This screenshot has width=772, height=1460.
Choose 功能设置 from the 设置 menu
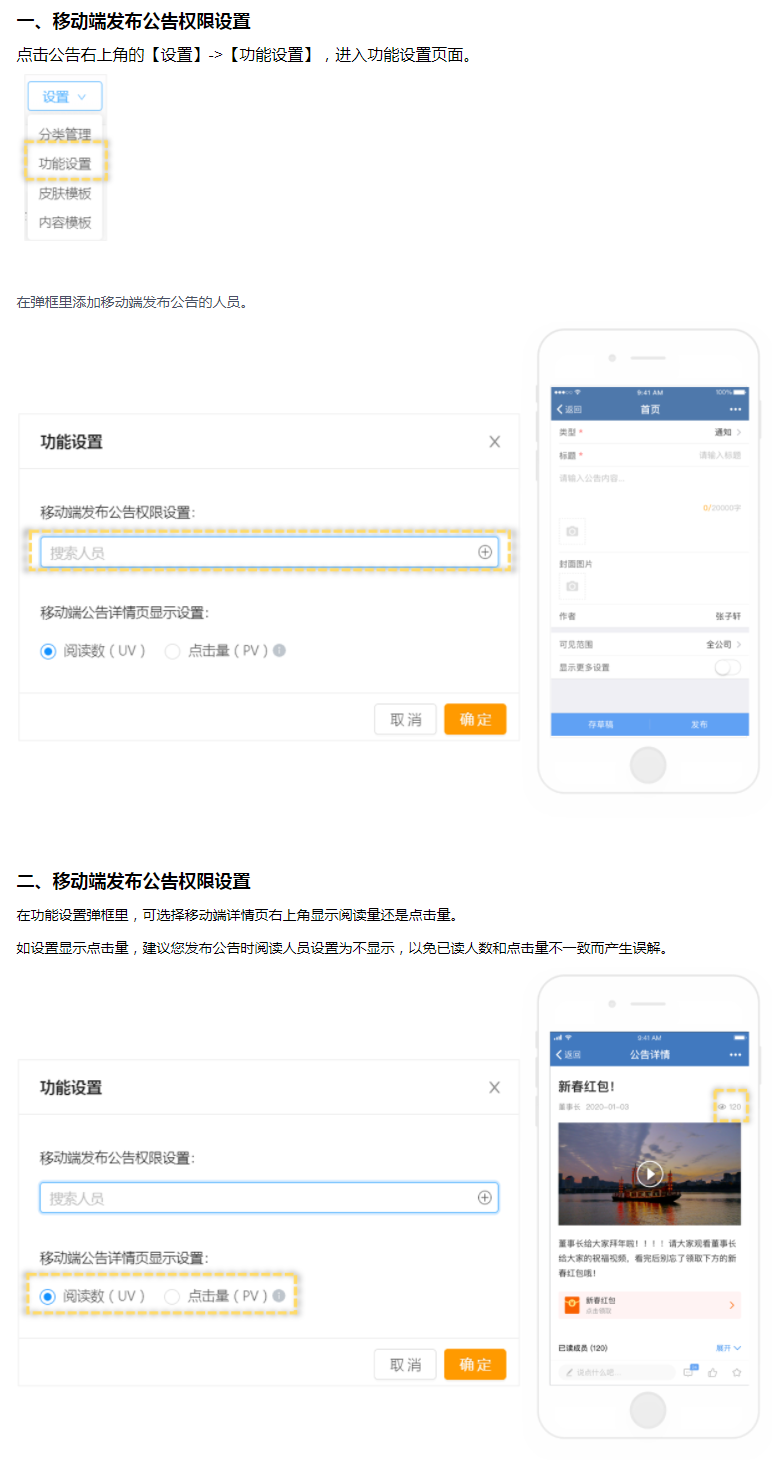coord(65,163)
